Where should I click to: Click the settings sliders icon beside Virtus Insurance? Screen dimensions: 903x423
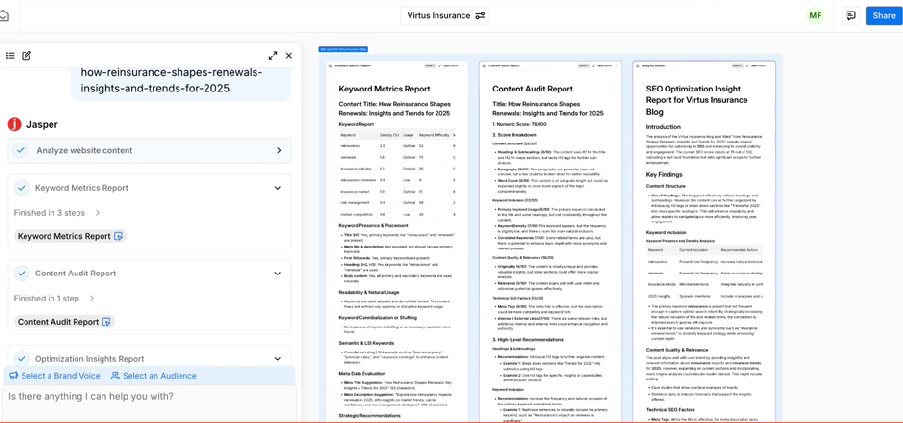pos(480,16)
